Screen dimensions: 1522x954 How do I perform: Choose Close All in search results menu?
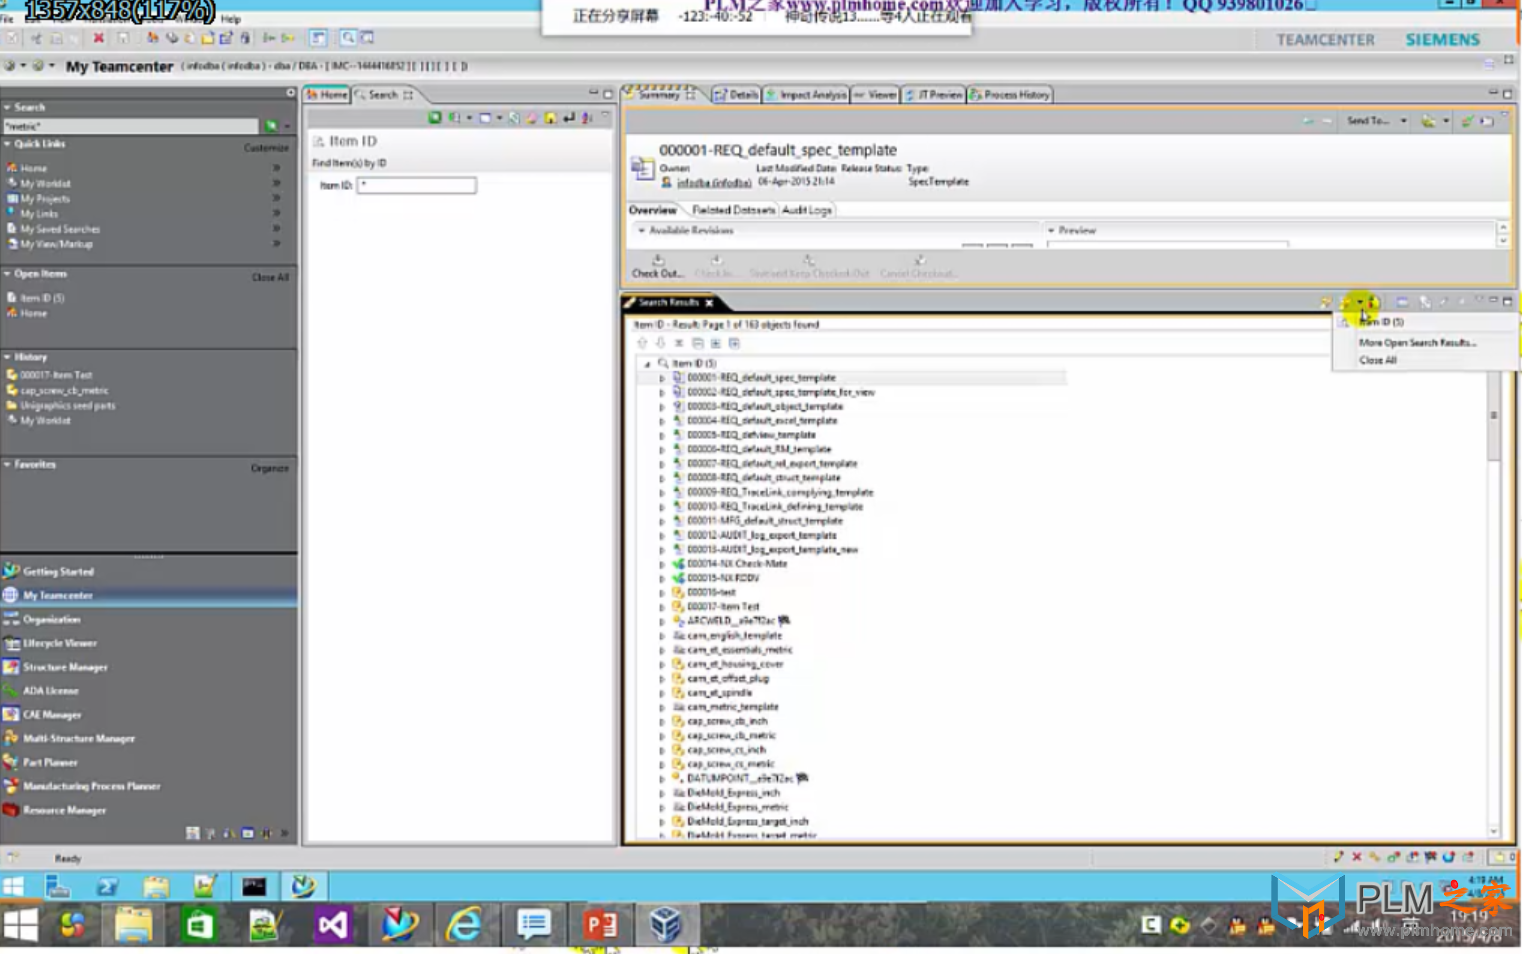point(1377,361)
